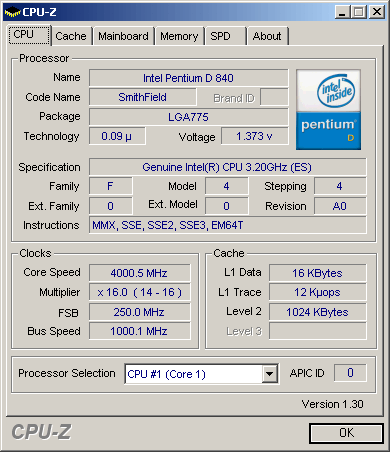Click the Ext. Model value field
The width and height of the screenshot is (390, 452).
click(x=227, y=206)
